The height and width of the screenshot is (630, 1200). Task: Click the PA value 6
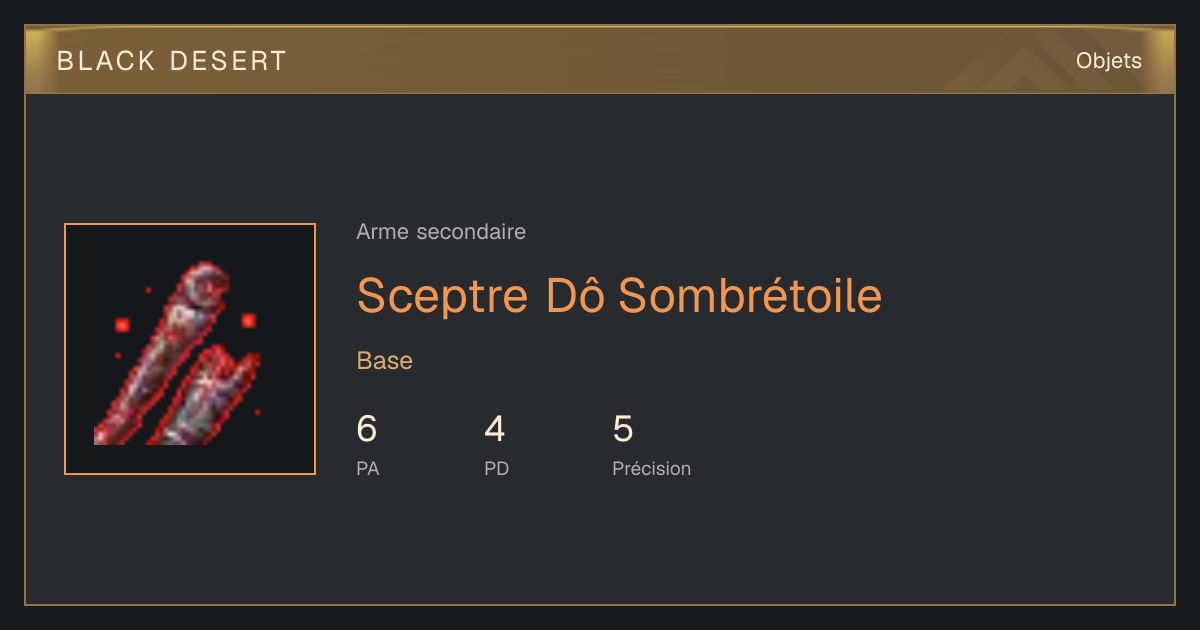pos(367,429)
